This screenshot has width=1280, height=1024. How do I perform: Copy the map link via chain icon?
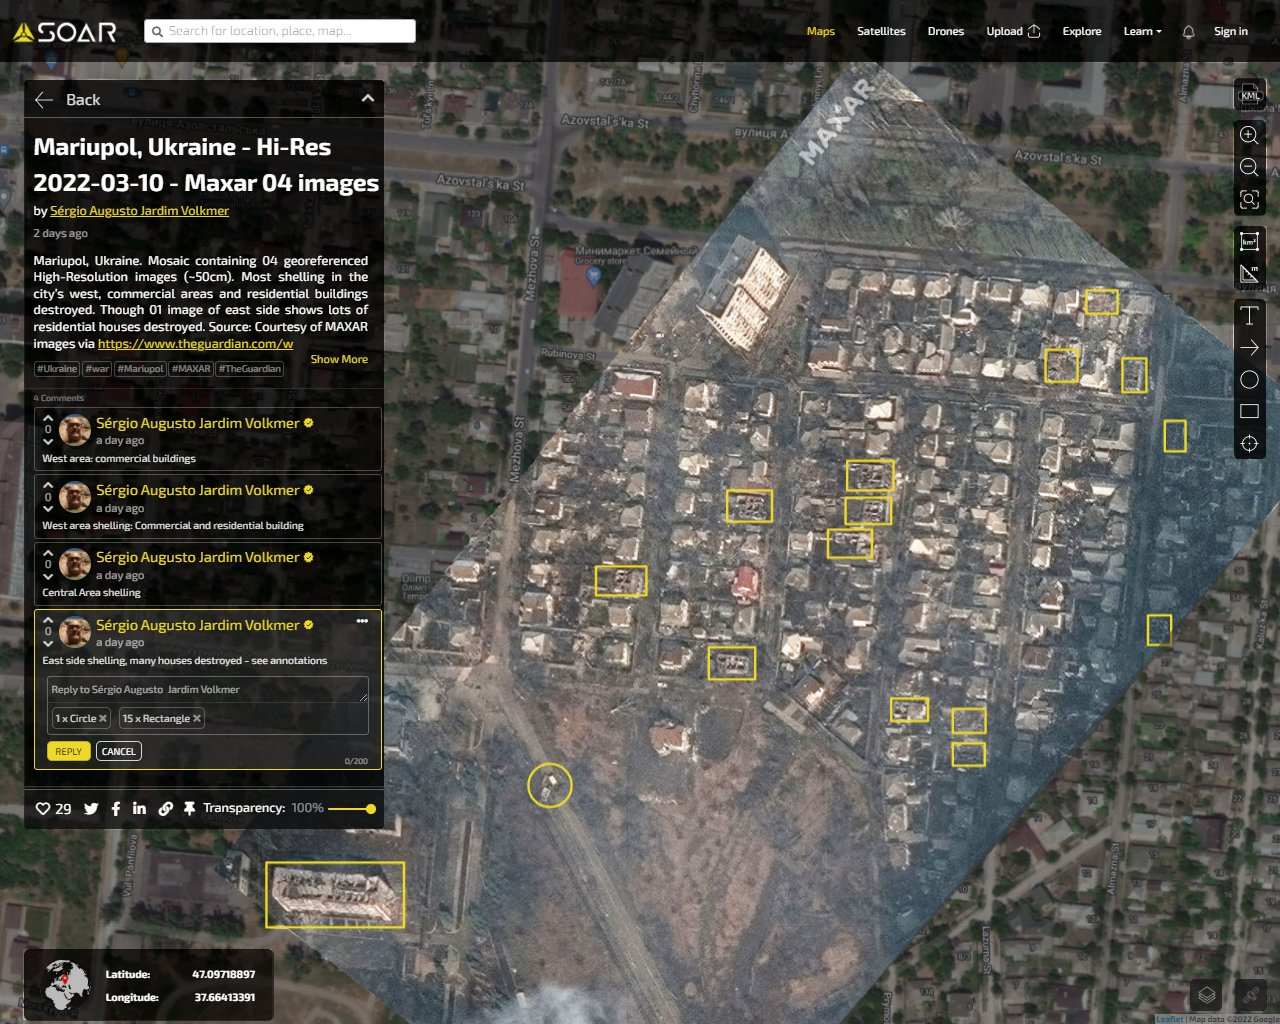[x=166, y=808]
